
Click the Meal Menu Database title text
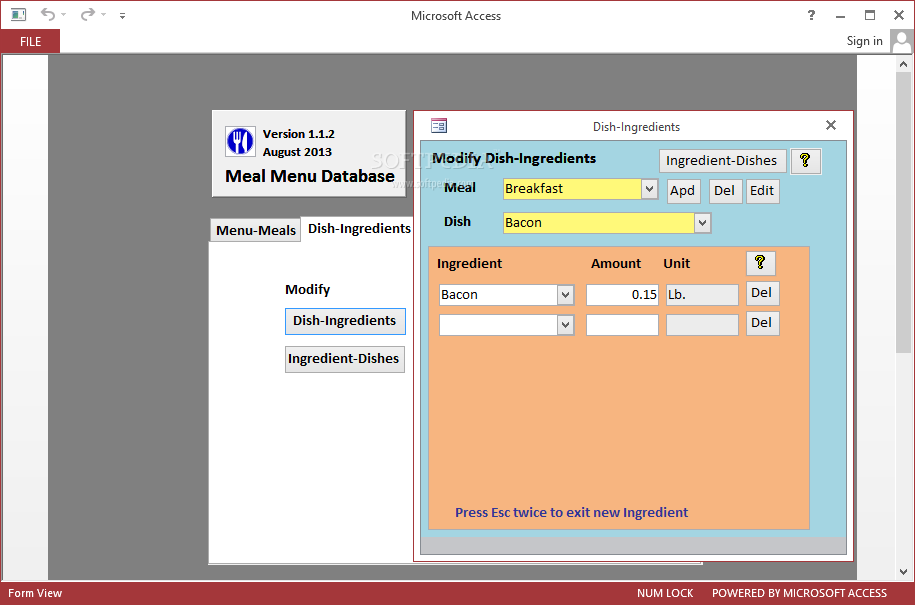point(310,176)
